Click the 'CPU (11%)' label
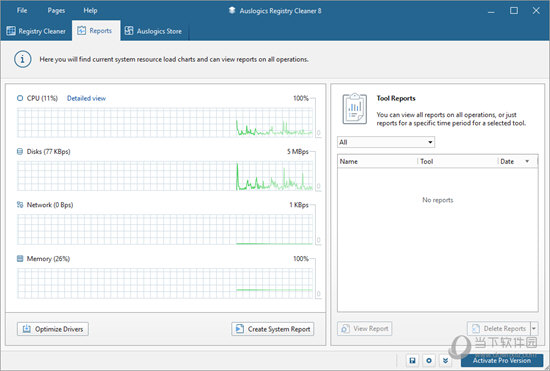 click(42, 98)
